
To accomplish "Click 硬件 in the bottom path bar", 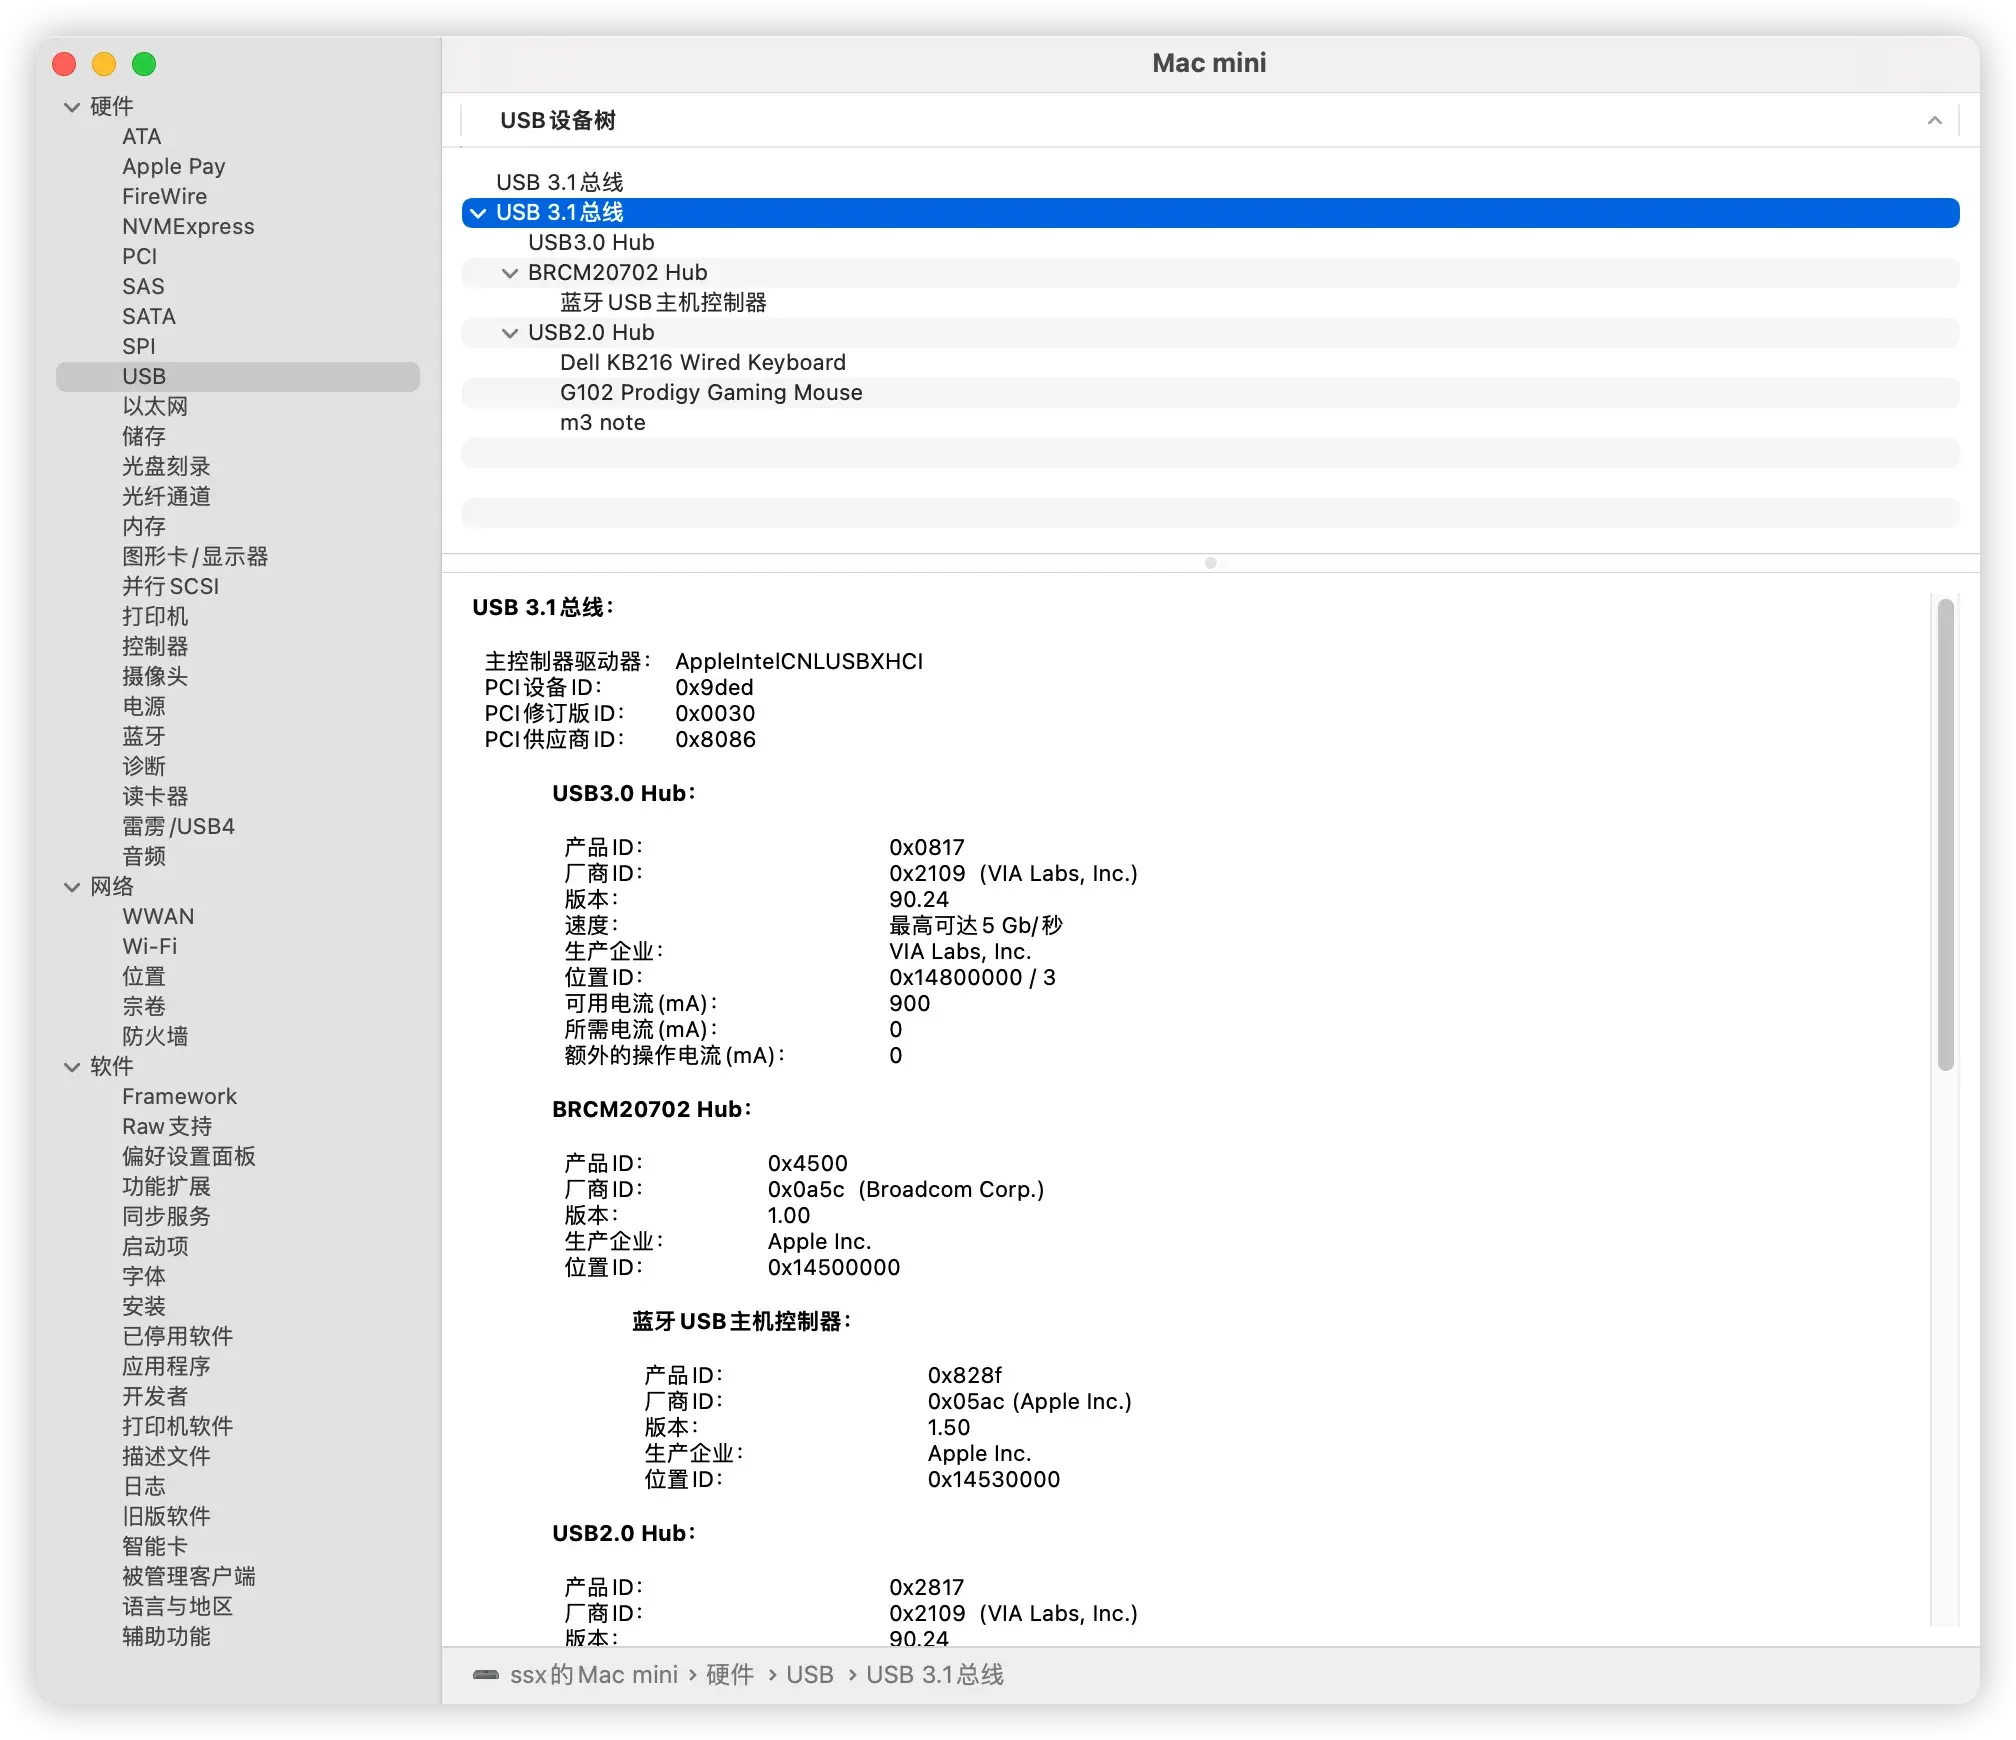I will tap(730, 1674).
